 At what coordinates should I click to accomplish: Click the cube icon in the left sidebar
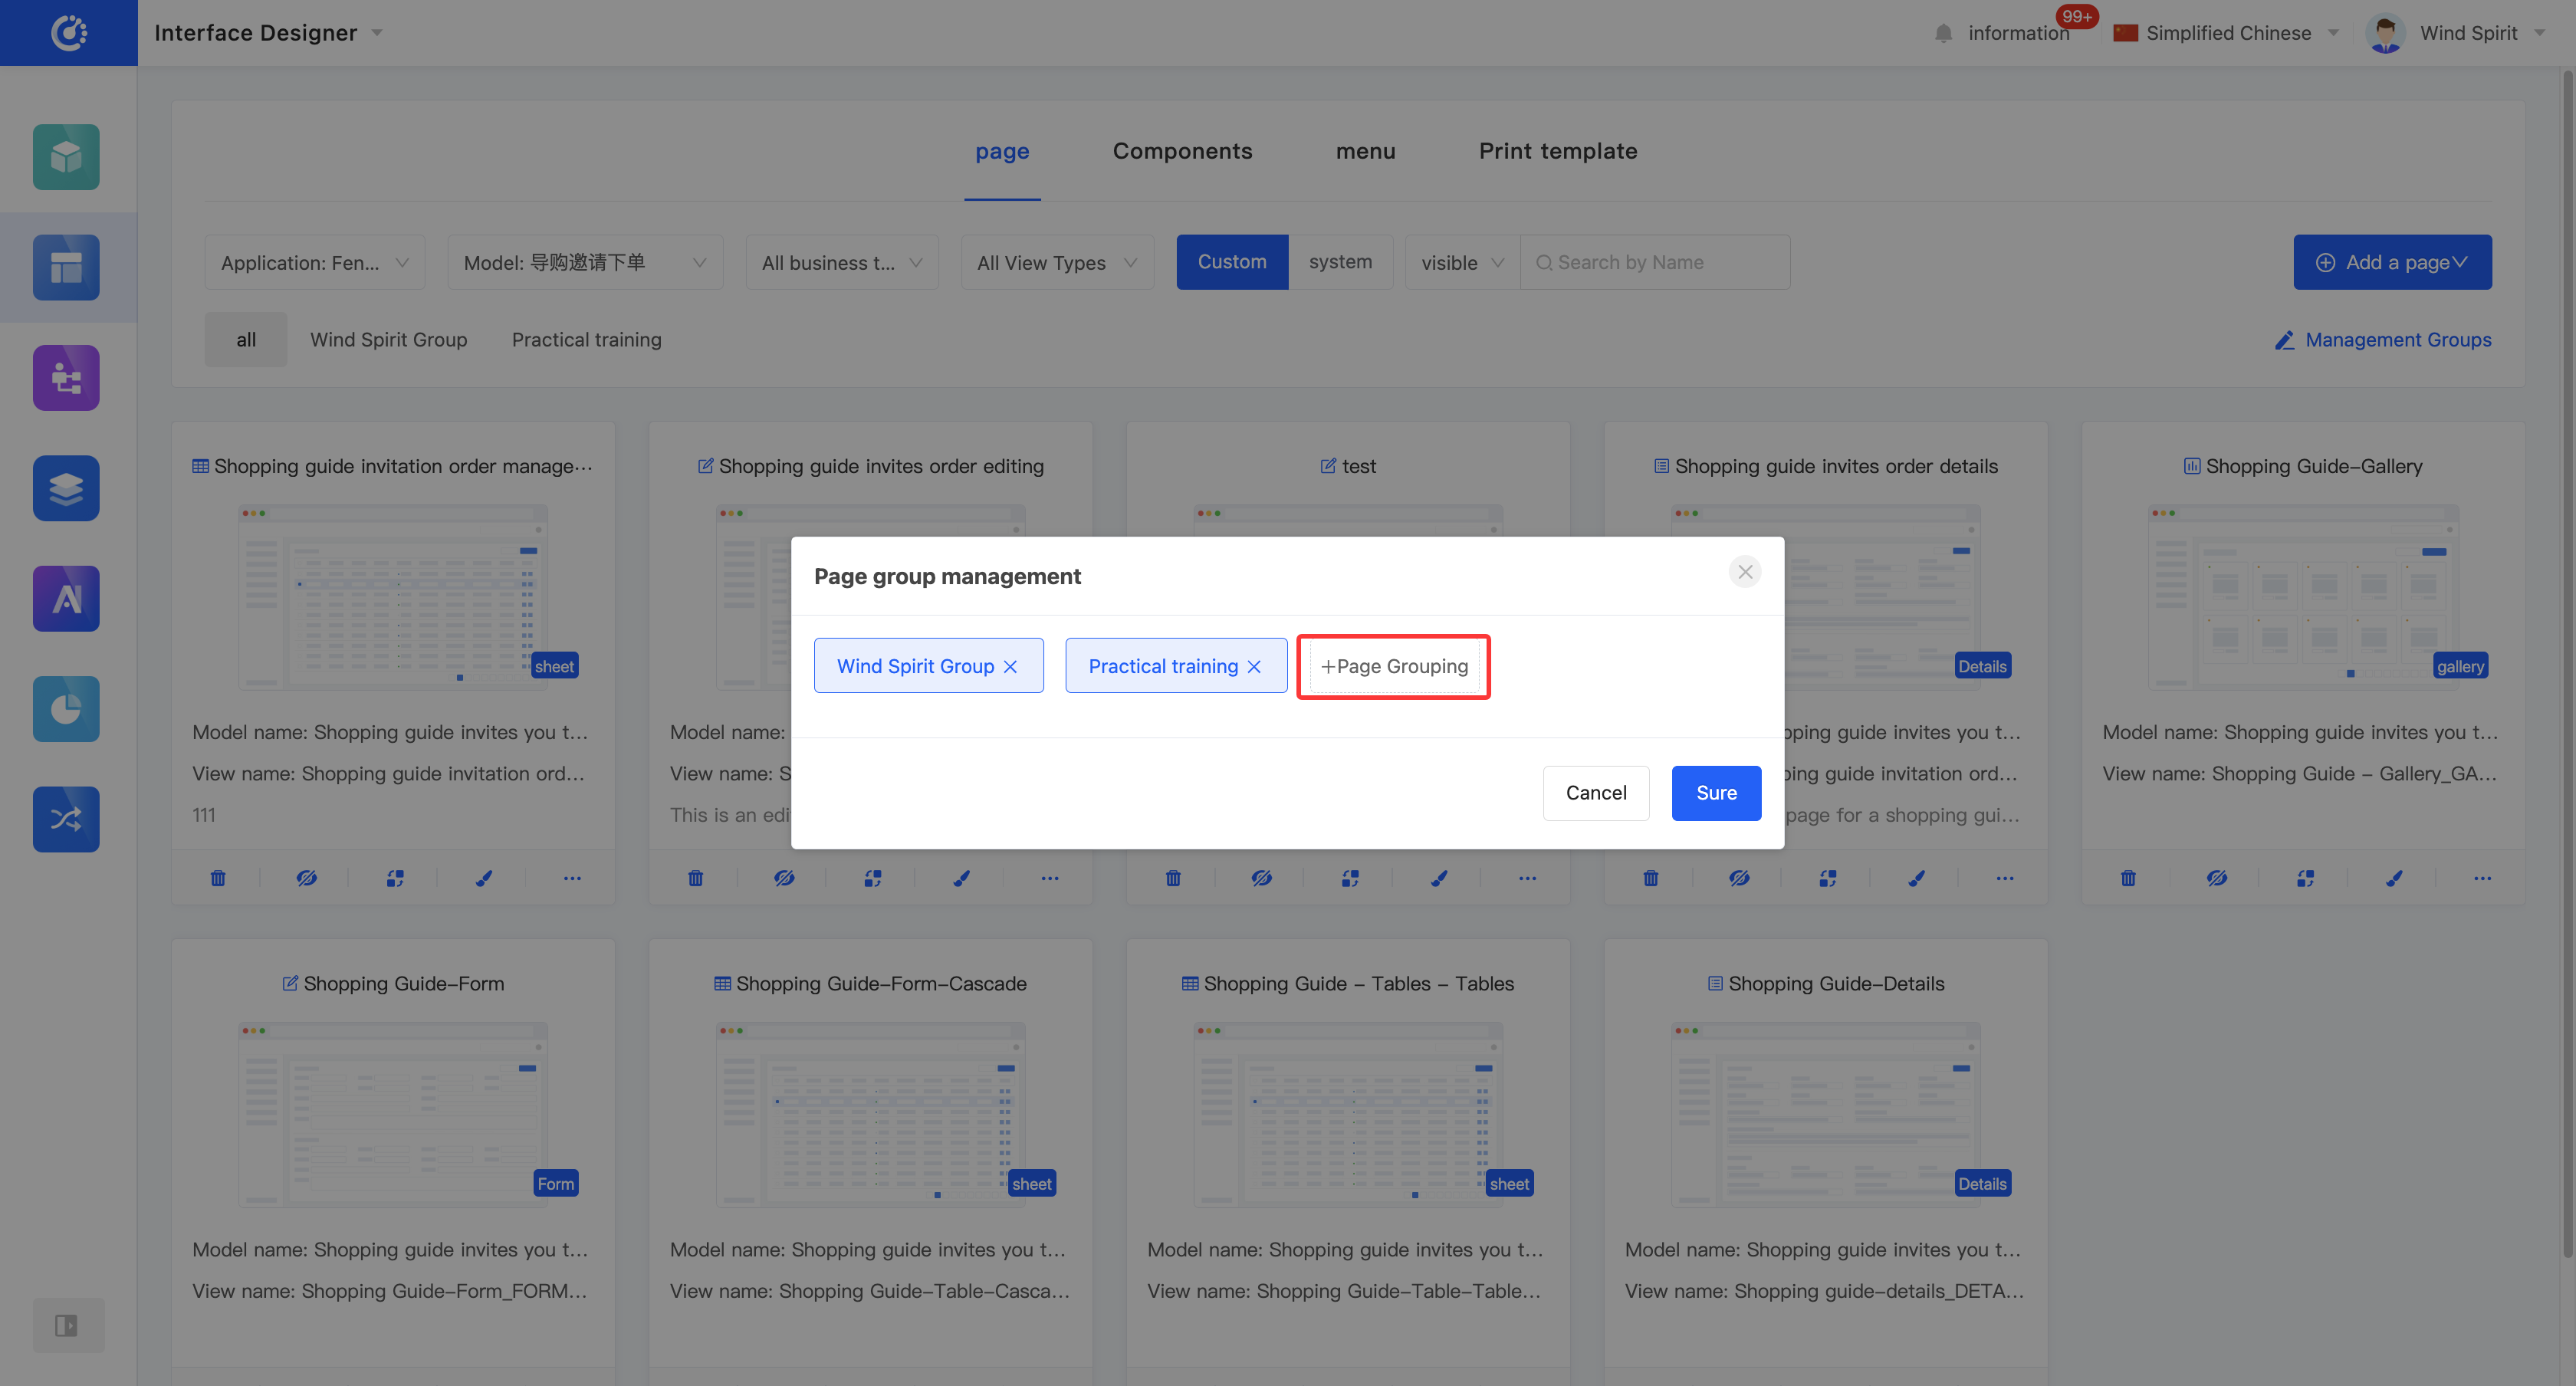pyautogui.click(x=66, y=157)
